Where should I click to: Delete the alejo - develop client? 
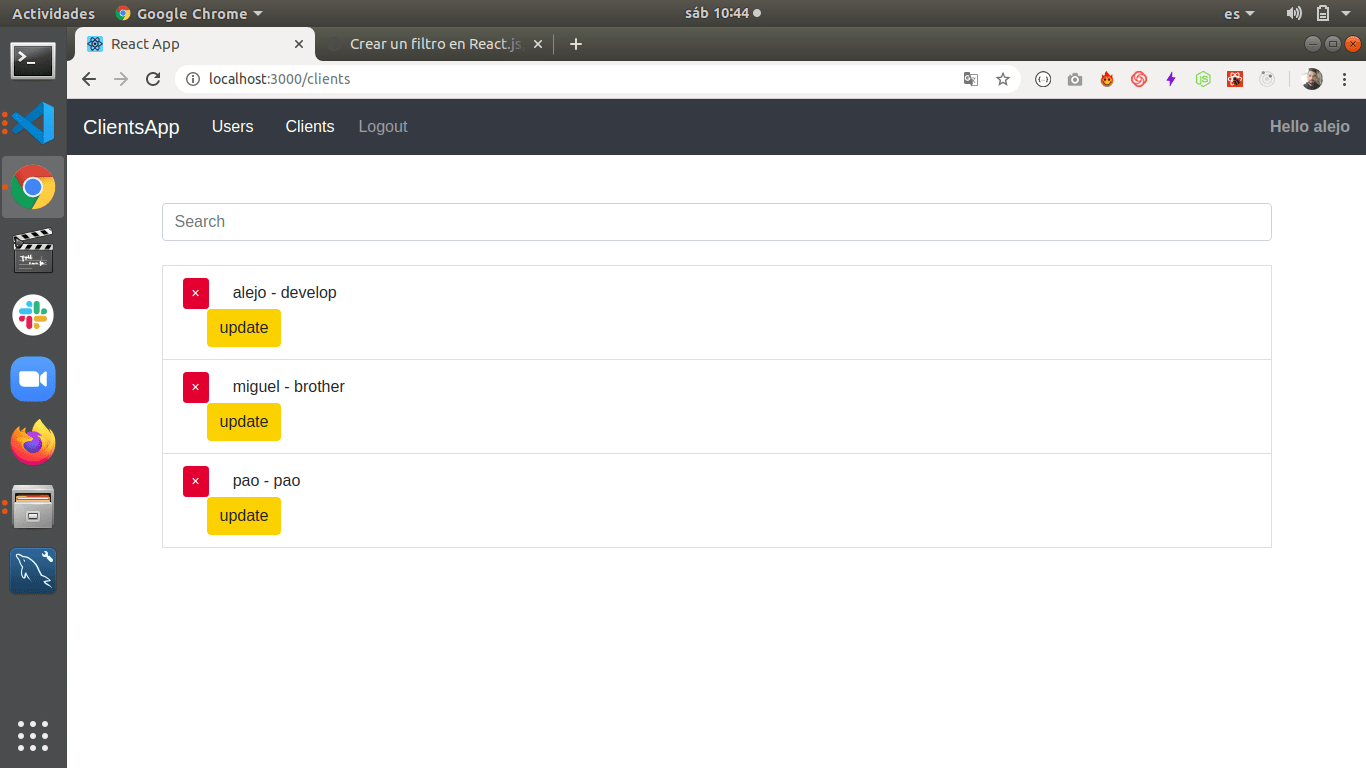195,293
